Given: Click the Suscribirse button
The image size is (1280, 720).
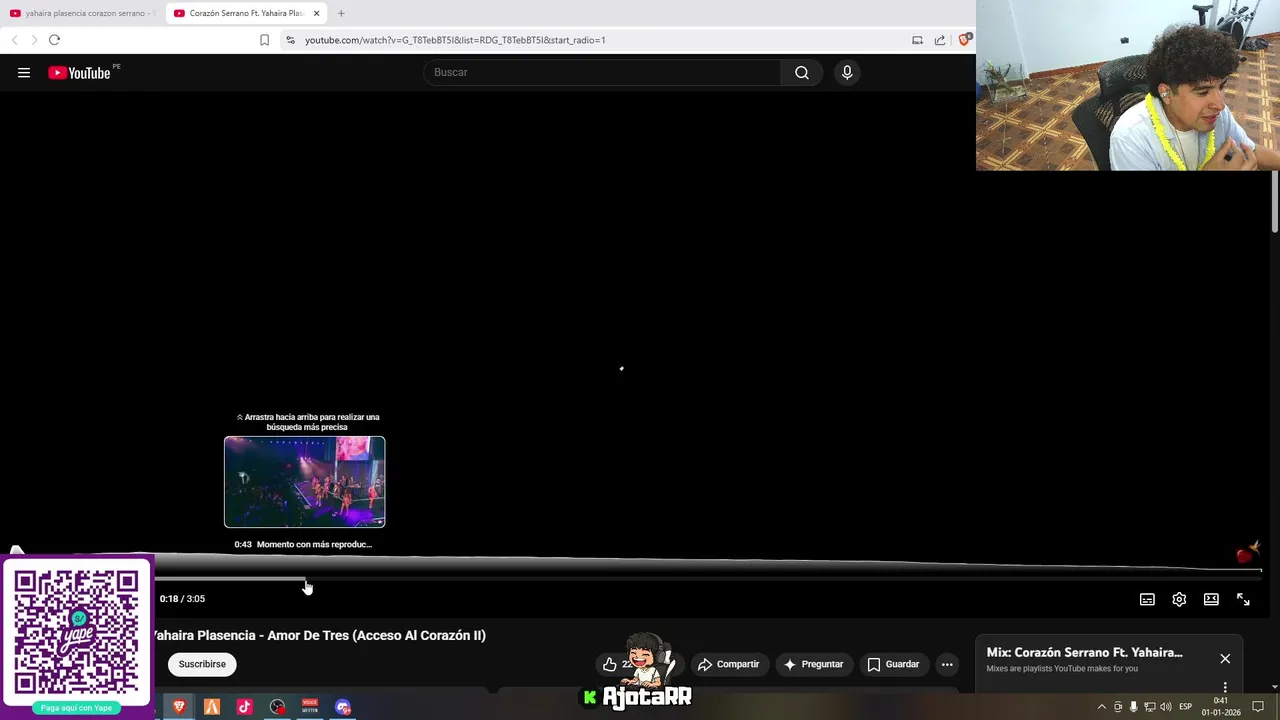Looking at the screenshot, I should pyautogui.click(x=202, y=664).
